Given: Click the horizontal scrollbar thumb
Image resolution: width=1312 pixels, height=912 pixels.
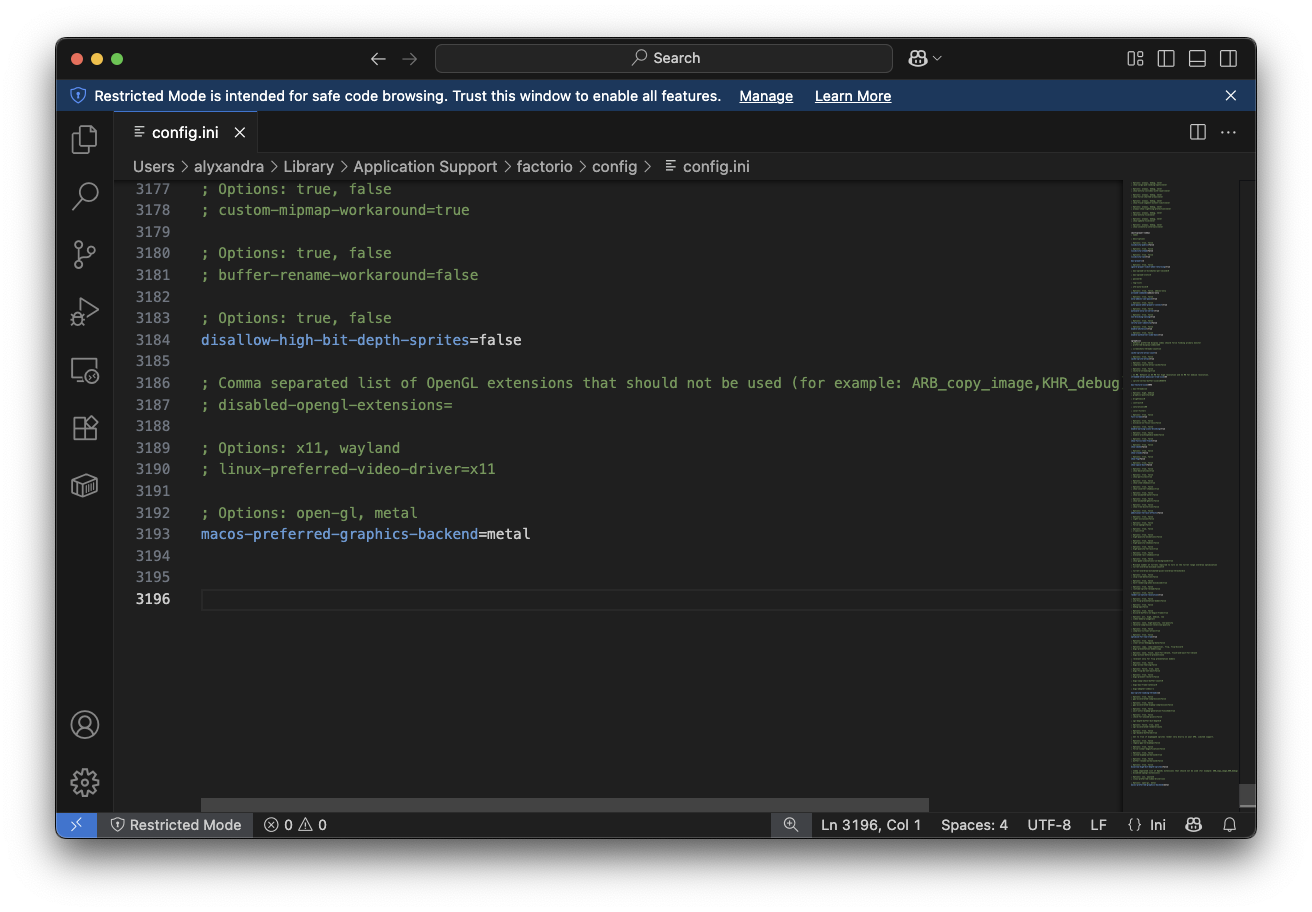Looking at the screenshot, I should click(x=565, y=805).
